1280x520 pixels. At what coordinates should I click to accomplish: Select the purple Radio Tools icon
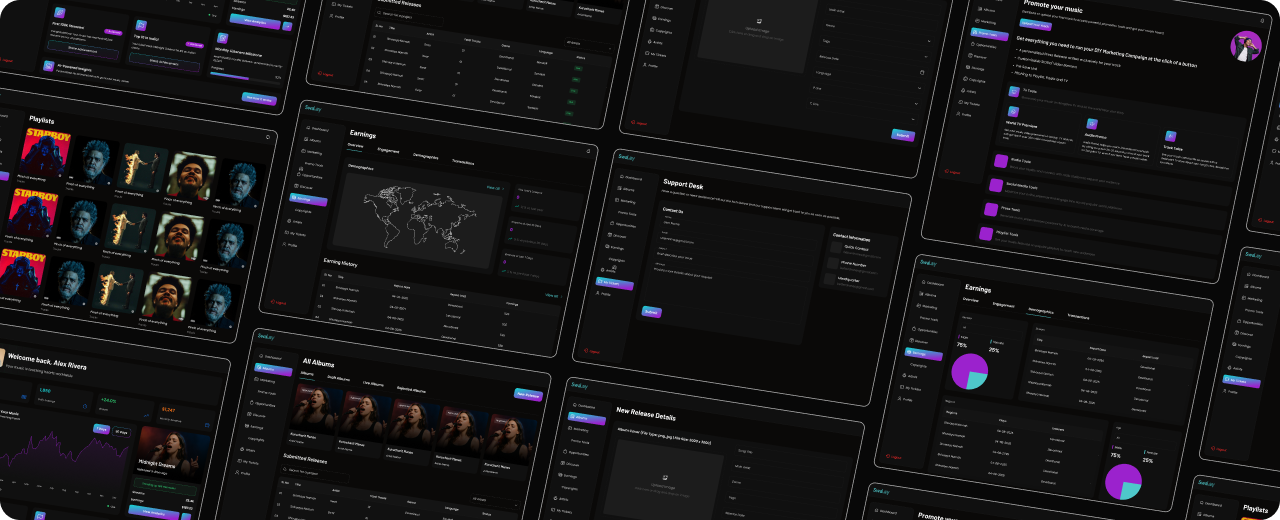999,161
